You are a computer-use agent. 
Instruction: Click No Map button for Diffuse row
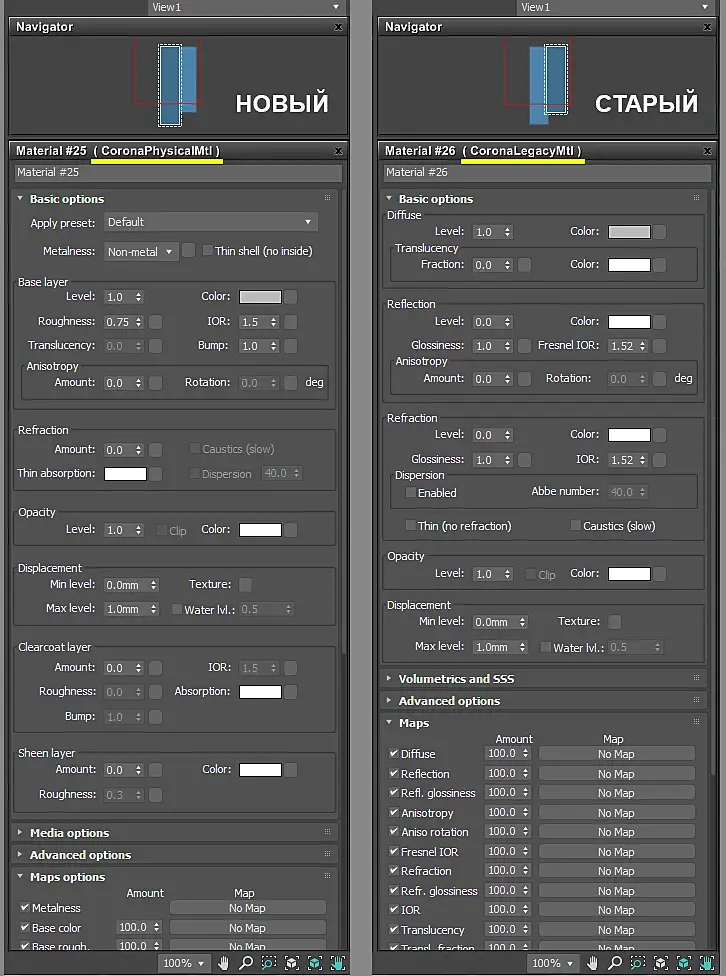point(616,754)
